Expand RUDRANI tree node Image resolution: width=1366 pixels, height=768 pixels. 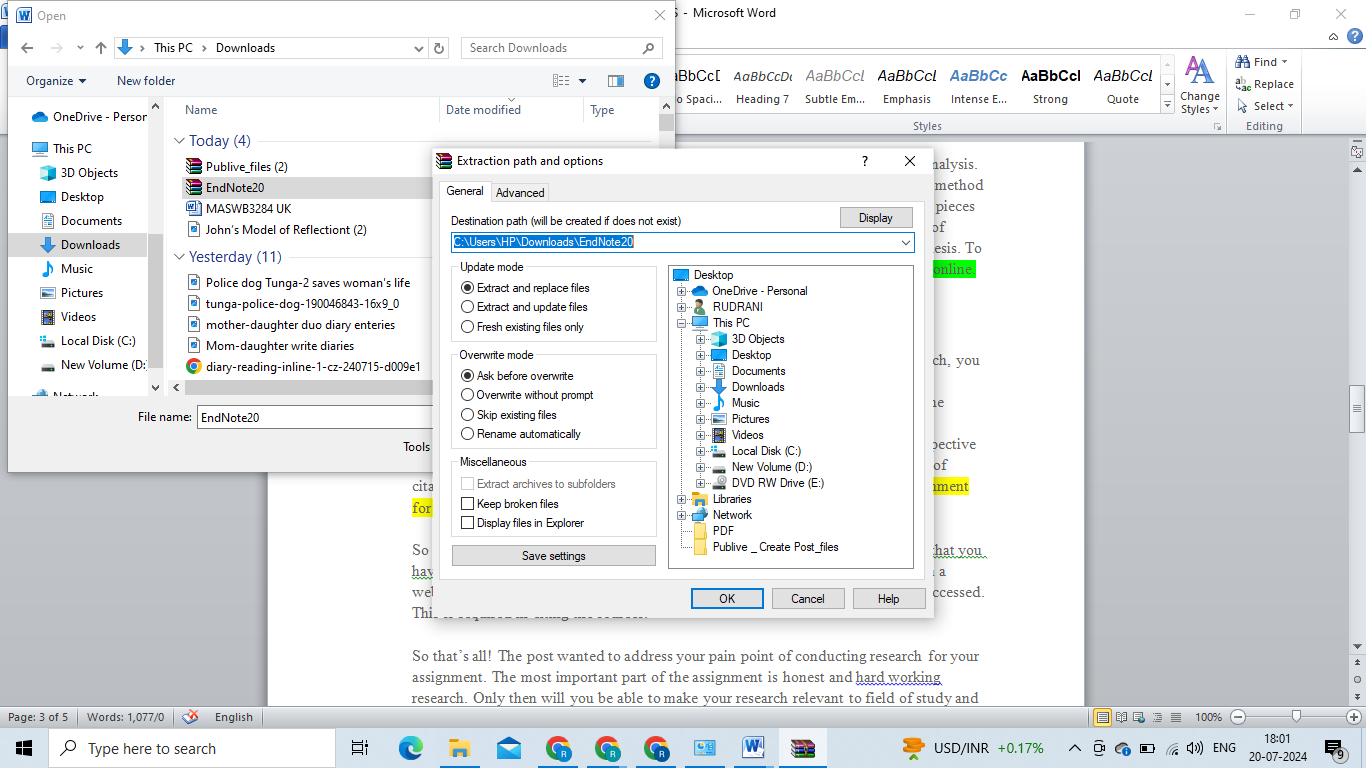682,307
